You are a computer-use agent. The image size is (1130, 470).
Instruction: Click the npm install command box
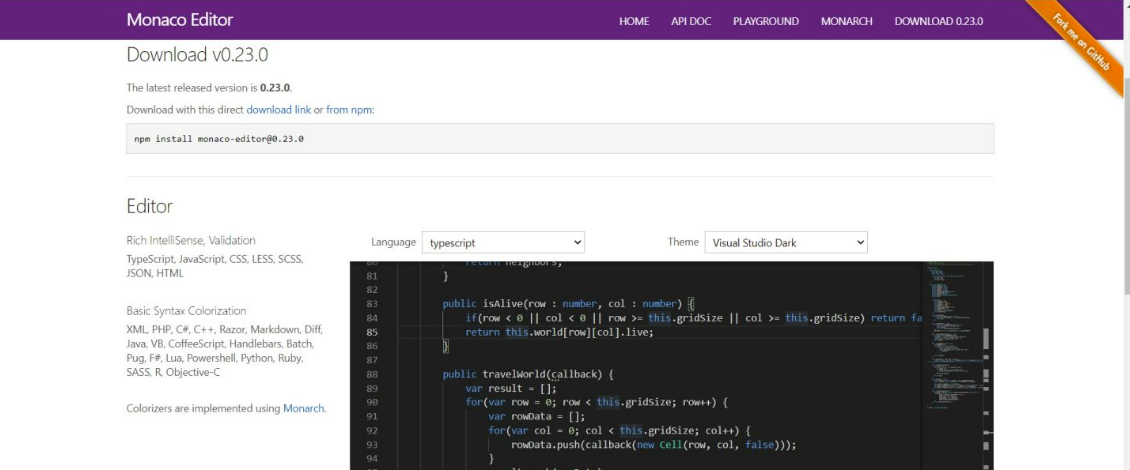560,138
